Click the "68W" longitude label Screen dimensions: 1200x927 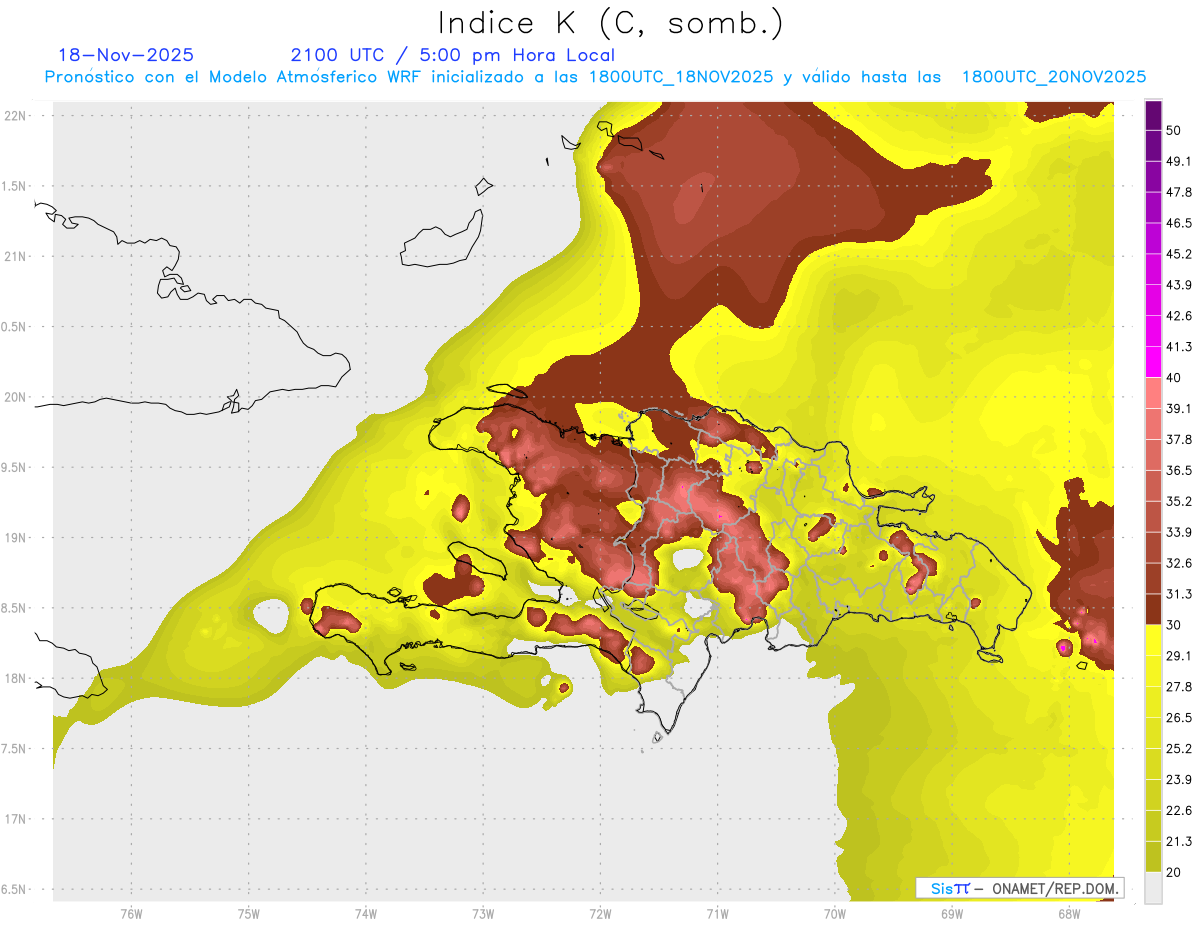point(1069,914)
